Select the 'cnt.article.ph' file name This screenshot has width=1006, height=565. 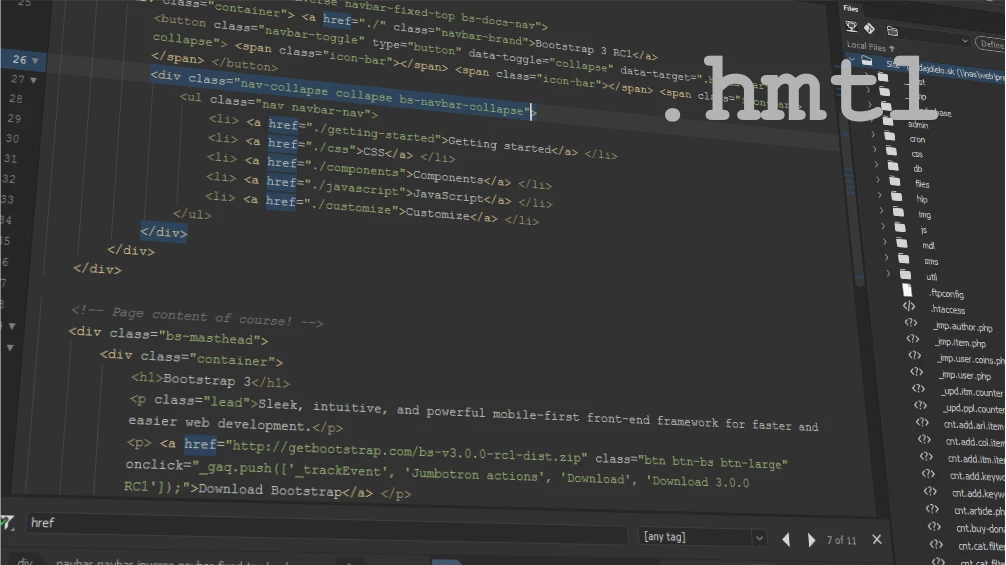coord(978,511)
